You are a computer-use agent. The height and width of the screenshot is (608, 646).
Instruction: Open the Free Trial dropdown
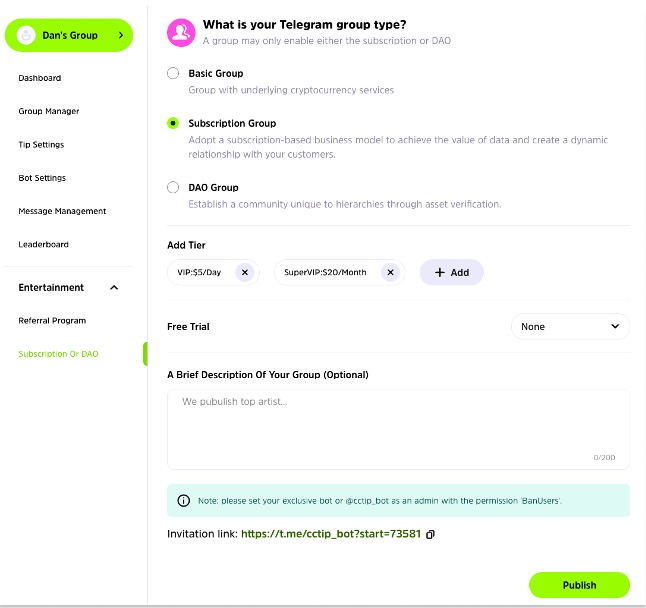click(x=570, y=326)
